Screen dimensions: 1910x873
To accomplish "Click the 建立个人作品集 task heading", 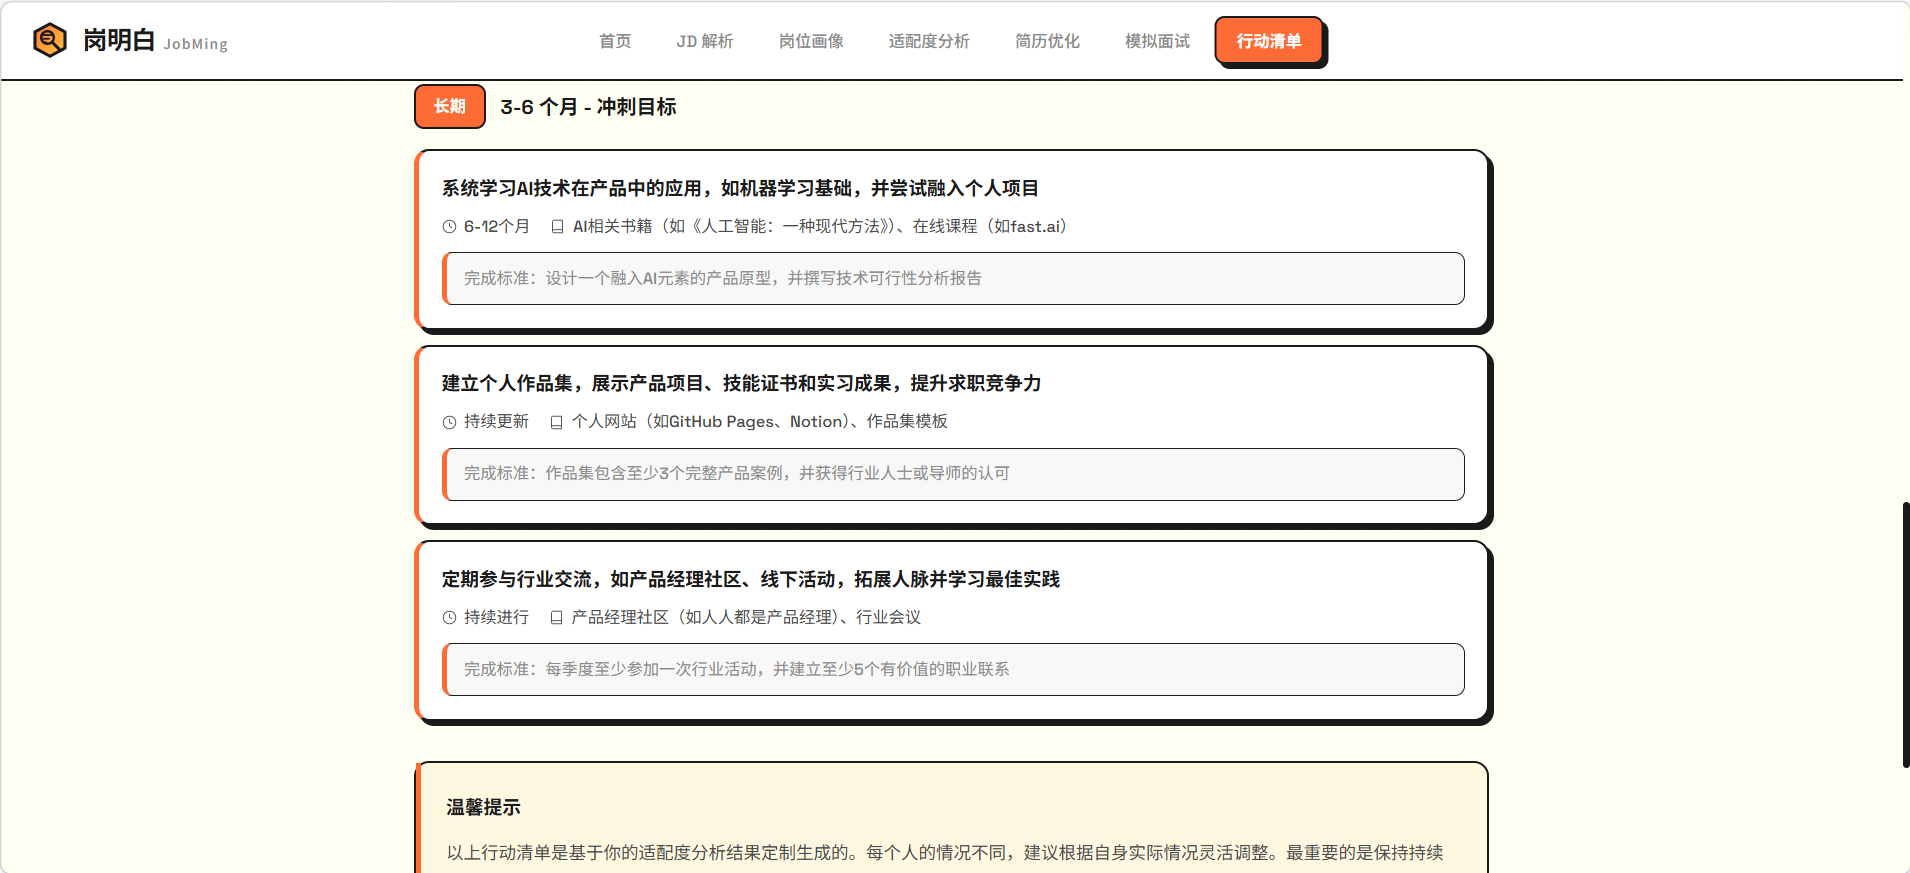I will pos(741,383).
